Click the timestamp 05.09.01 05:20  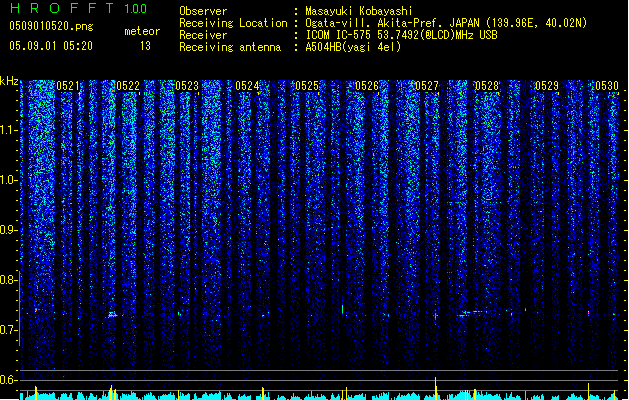(51, 46)
